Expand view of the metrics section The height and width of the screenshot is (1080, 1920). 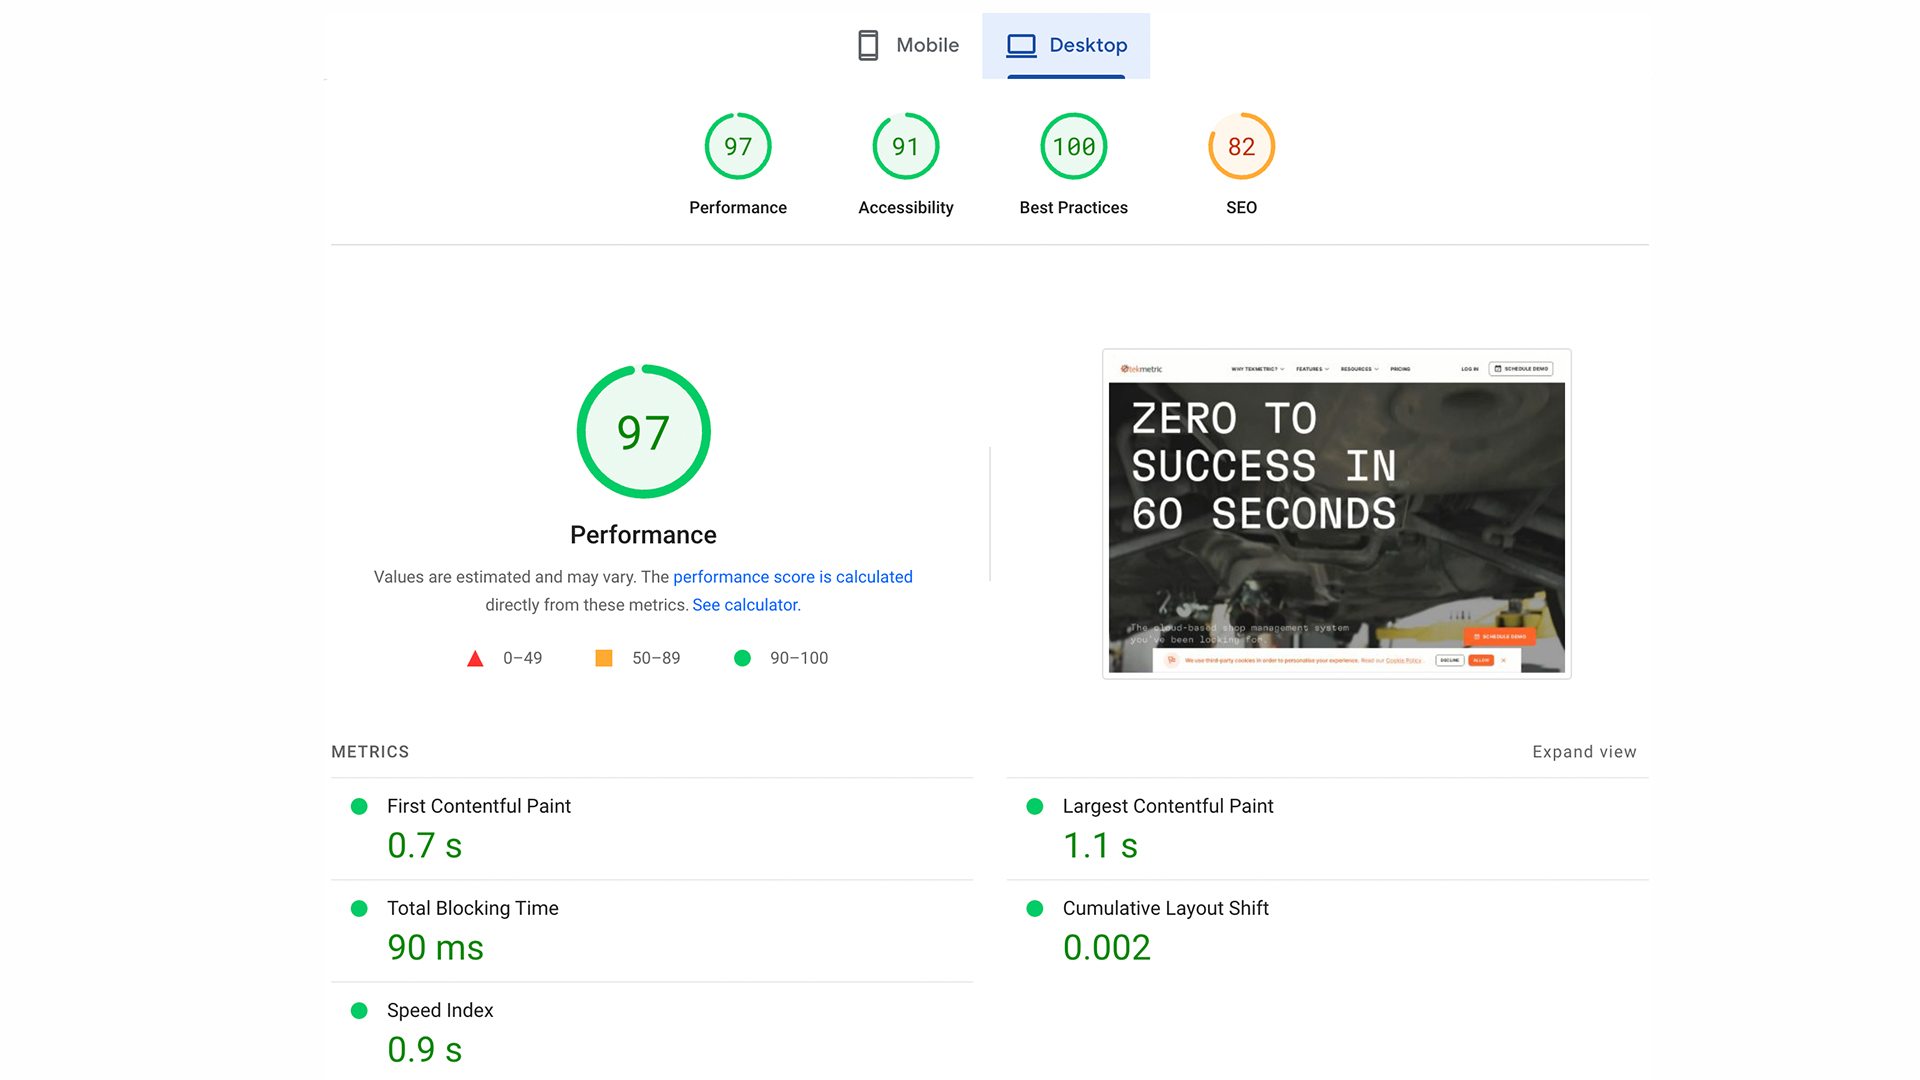pyautogui.click(x=1584, y=752)
